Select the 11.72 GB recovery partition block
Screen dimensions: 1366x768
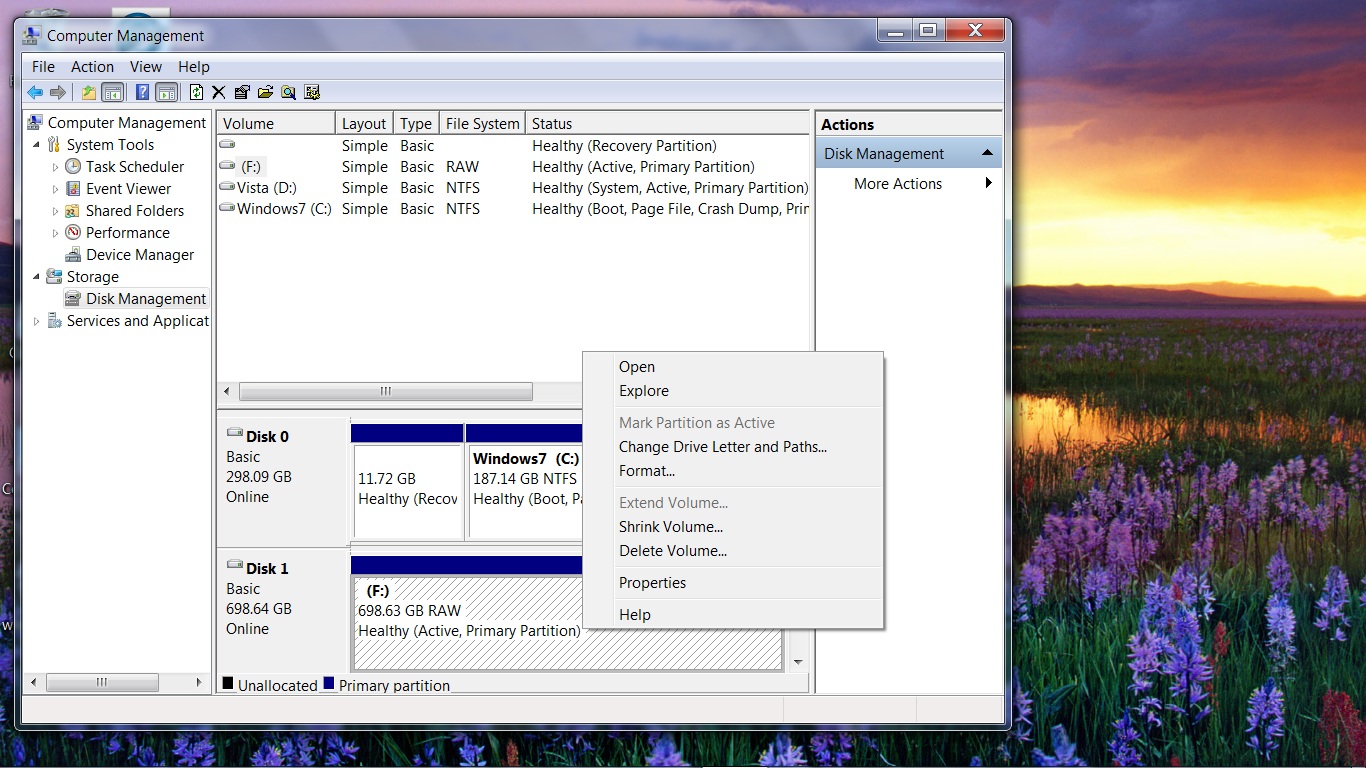coord(408,480)
